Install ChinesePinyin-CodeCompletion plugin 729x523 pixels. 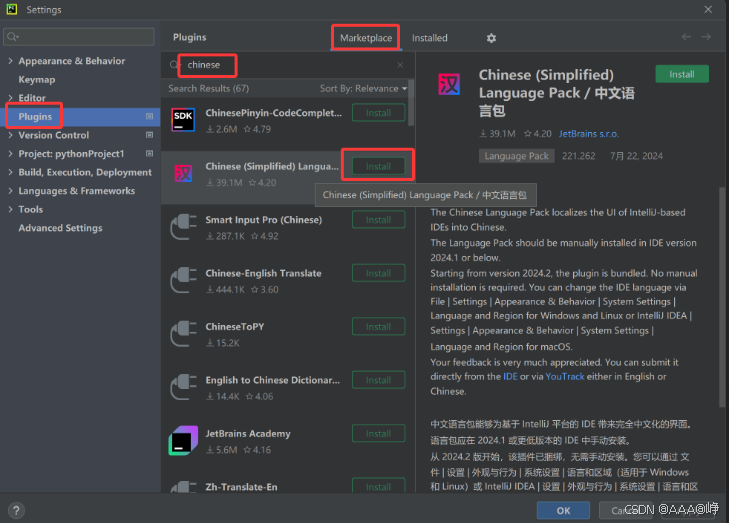[x=378, y=113]
